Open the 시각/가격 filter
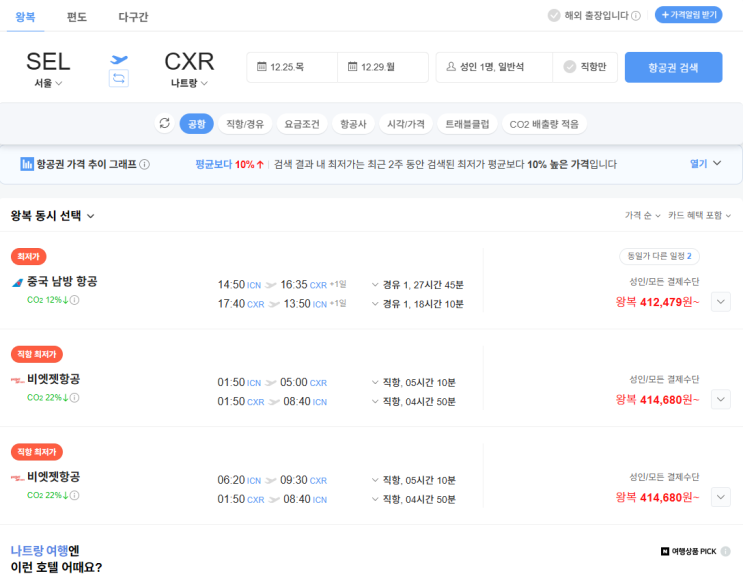Viewport: 743px width, 576px height. point(406,124)
